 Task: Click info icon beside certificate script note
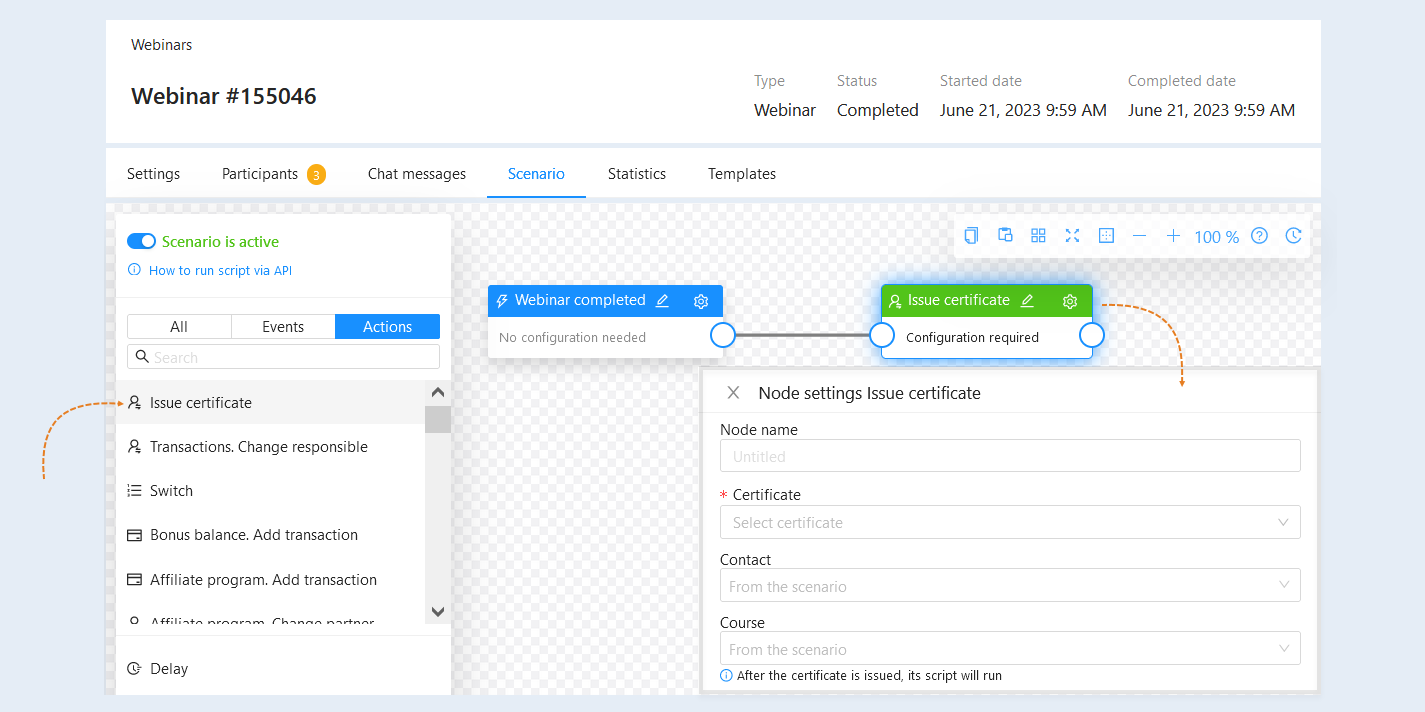click(x=726, y=676)
